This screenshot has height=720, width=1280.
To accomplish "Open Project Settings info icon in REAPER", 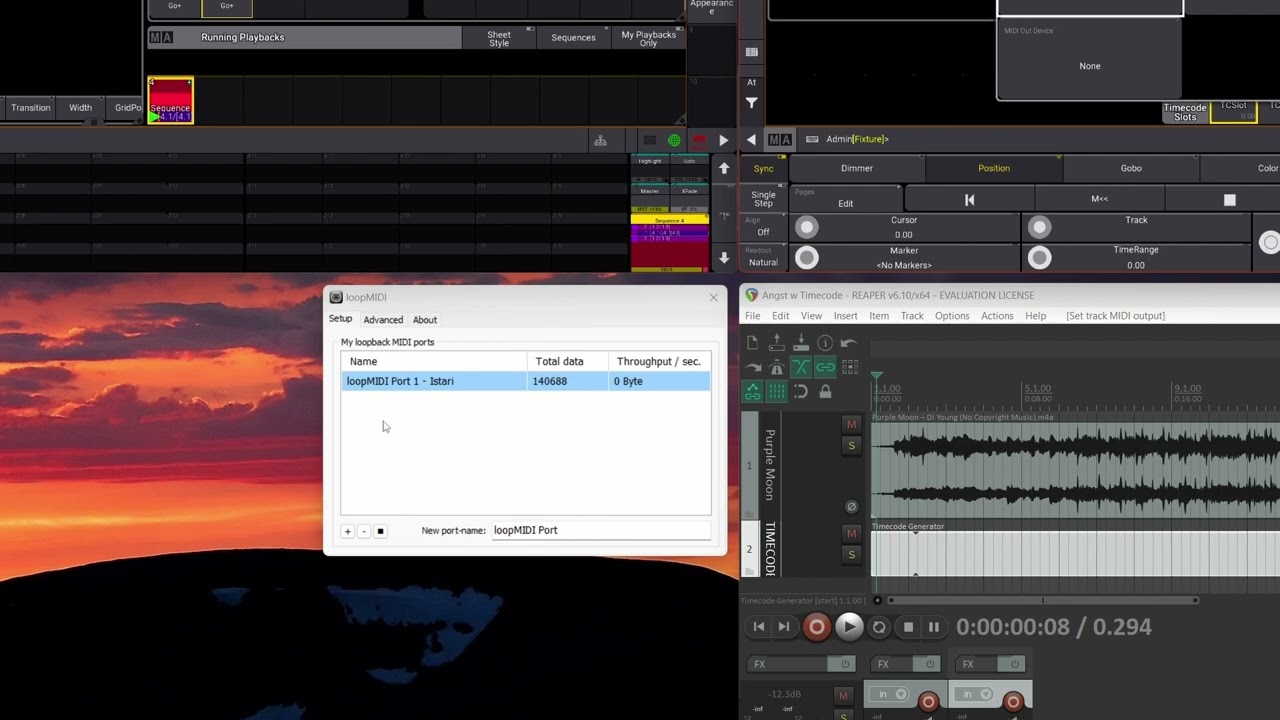I will [825, 343].
